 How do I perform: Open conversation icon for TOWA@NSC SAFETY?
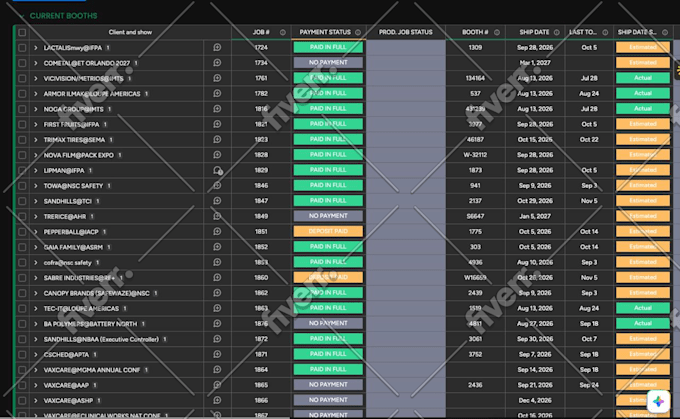217,186
